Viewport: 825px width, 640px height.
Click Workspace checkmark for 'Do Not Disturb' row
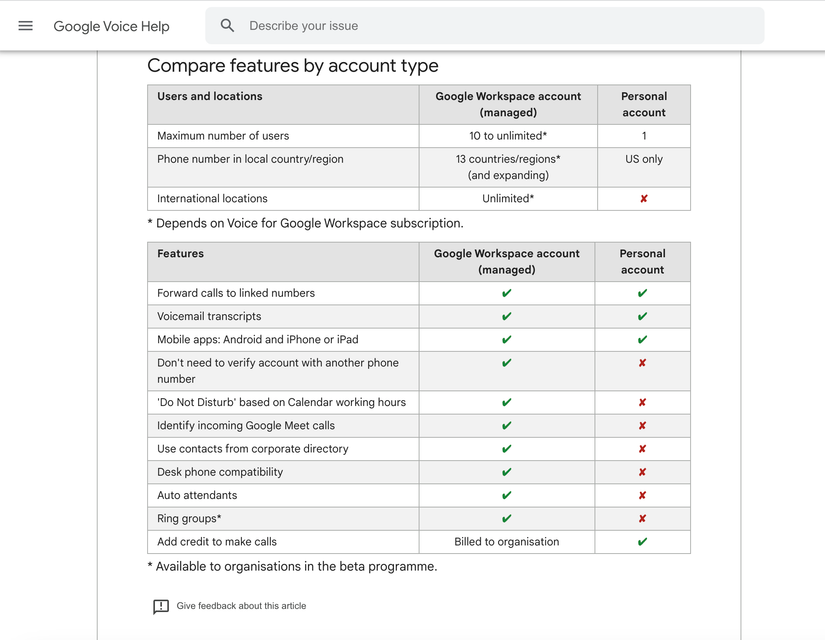pos(507,402)
